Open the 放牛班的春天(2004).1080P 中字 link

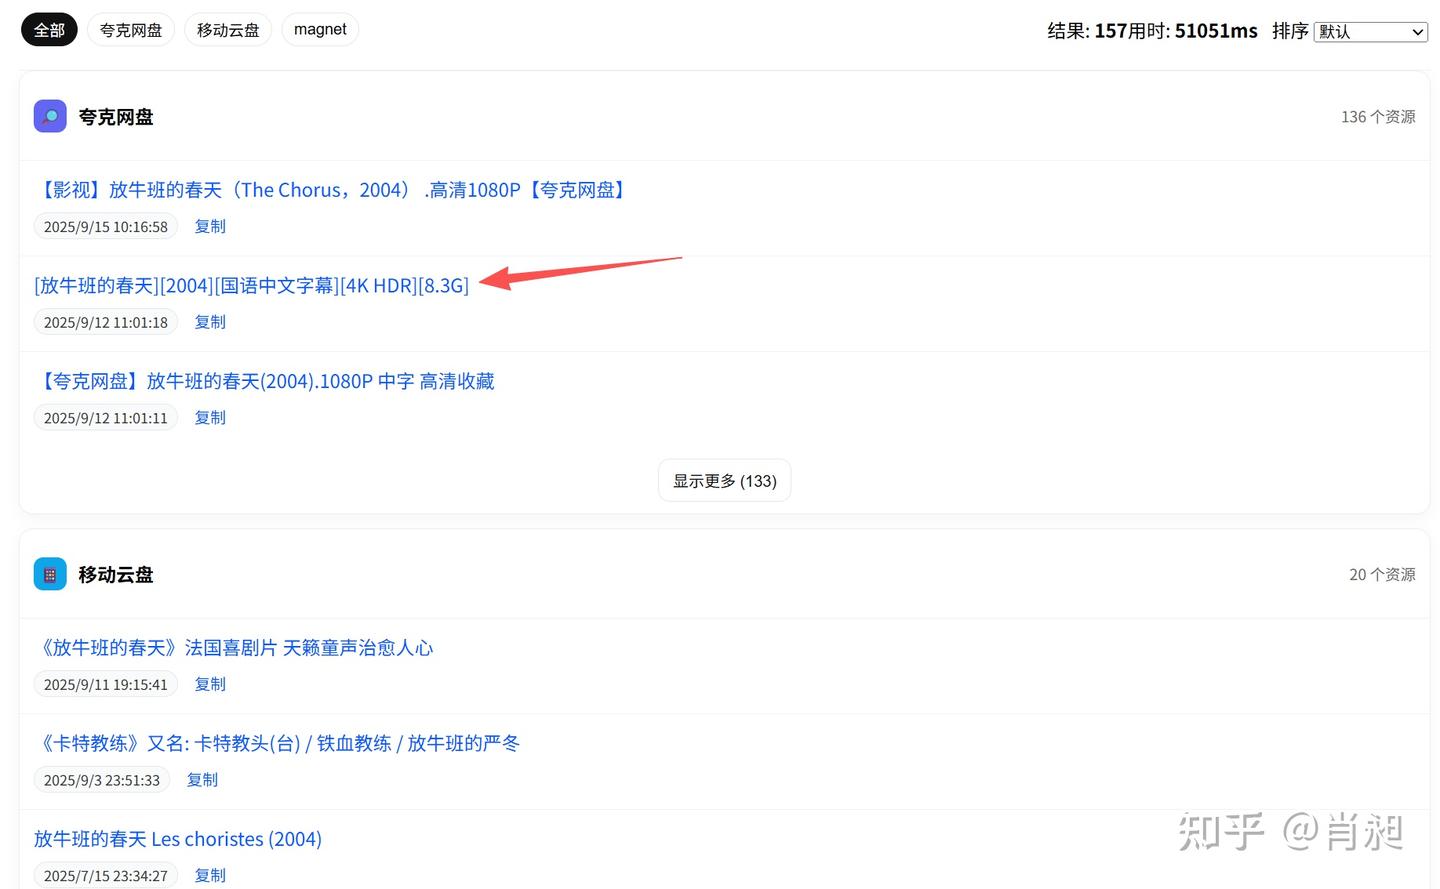266,381
